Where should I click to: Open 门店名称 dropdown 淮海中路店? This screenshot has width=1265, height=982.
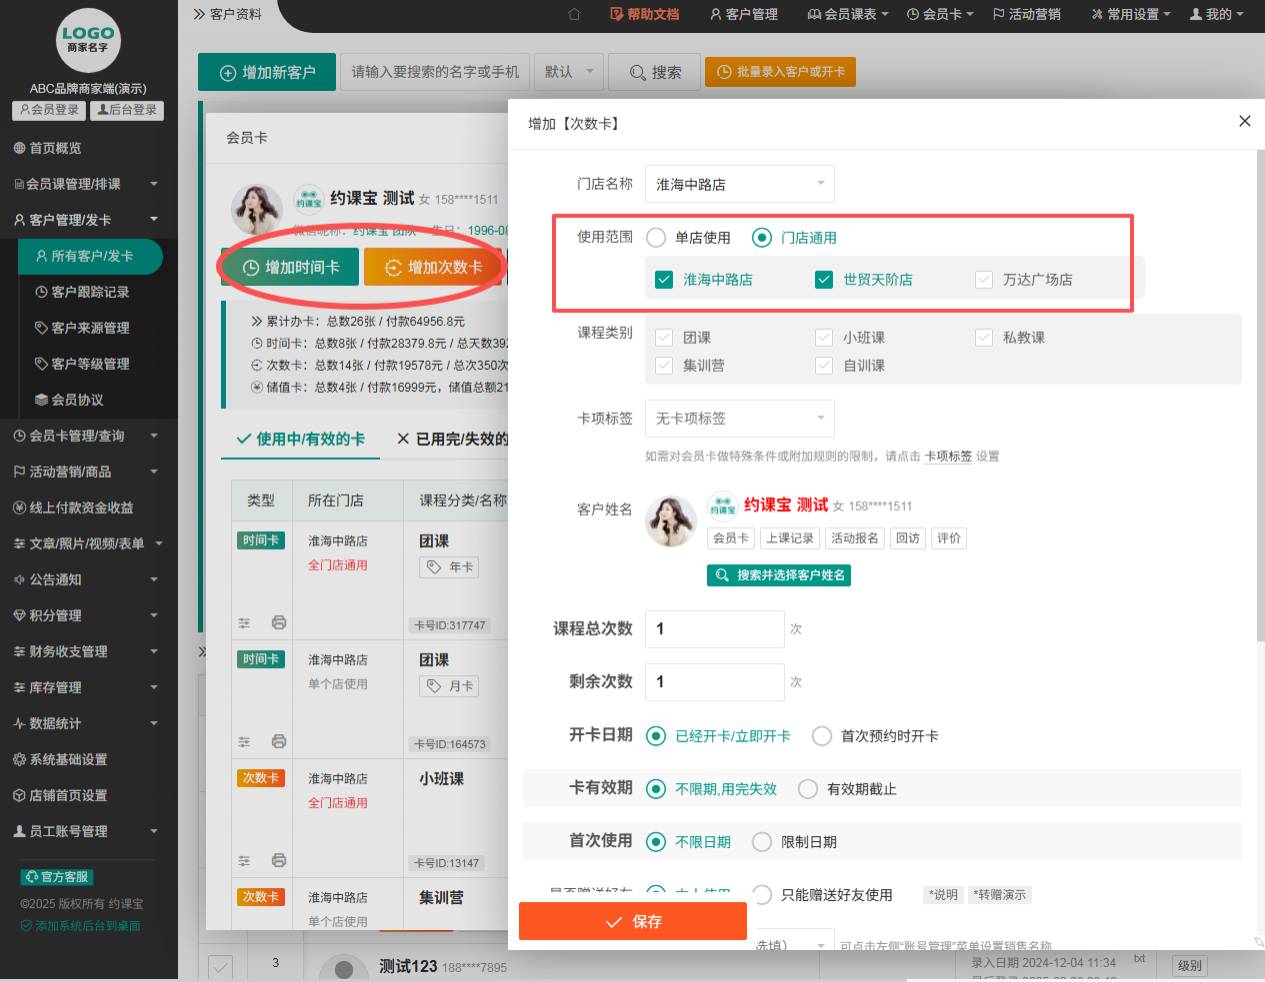(739, 184)
